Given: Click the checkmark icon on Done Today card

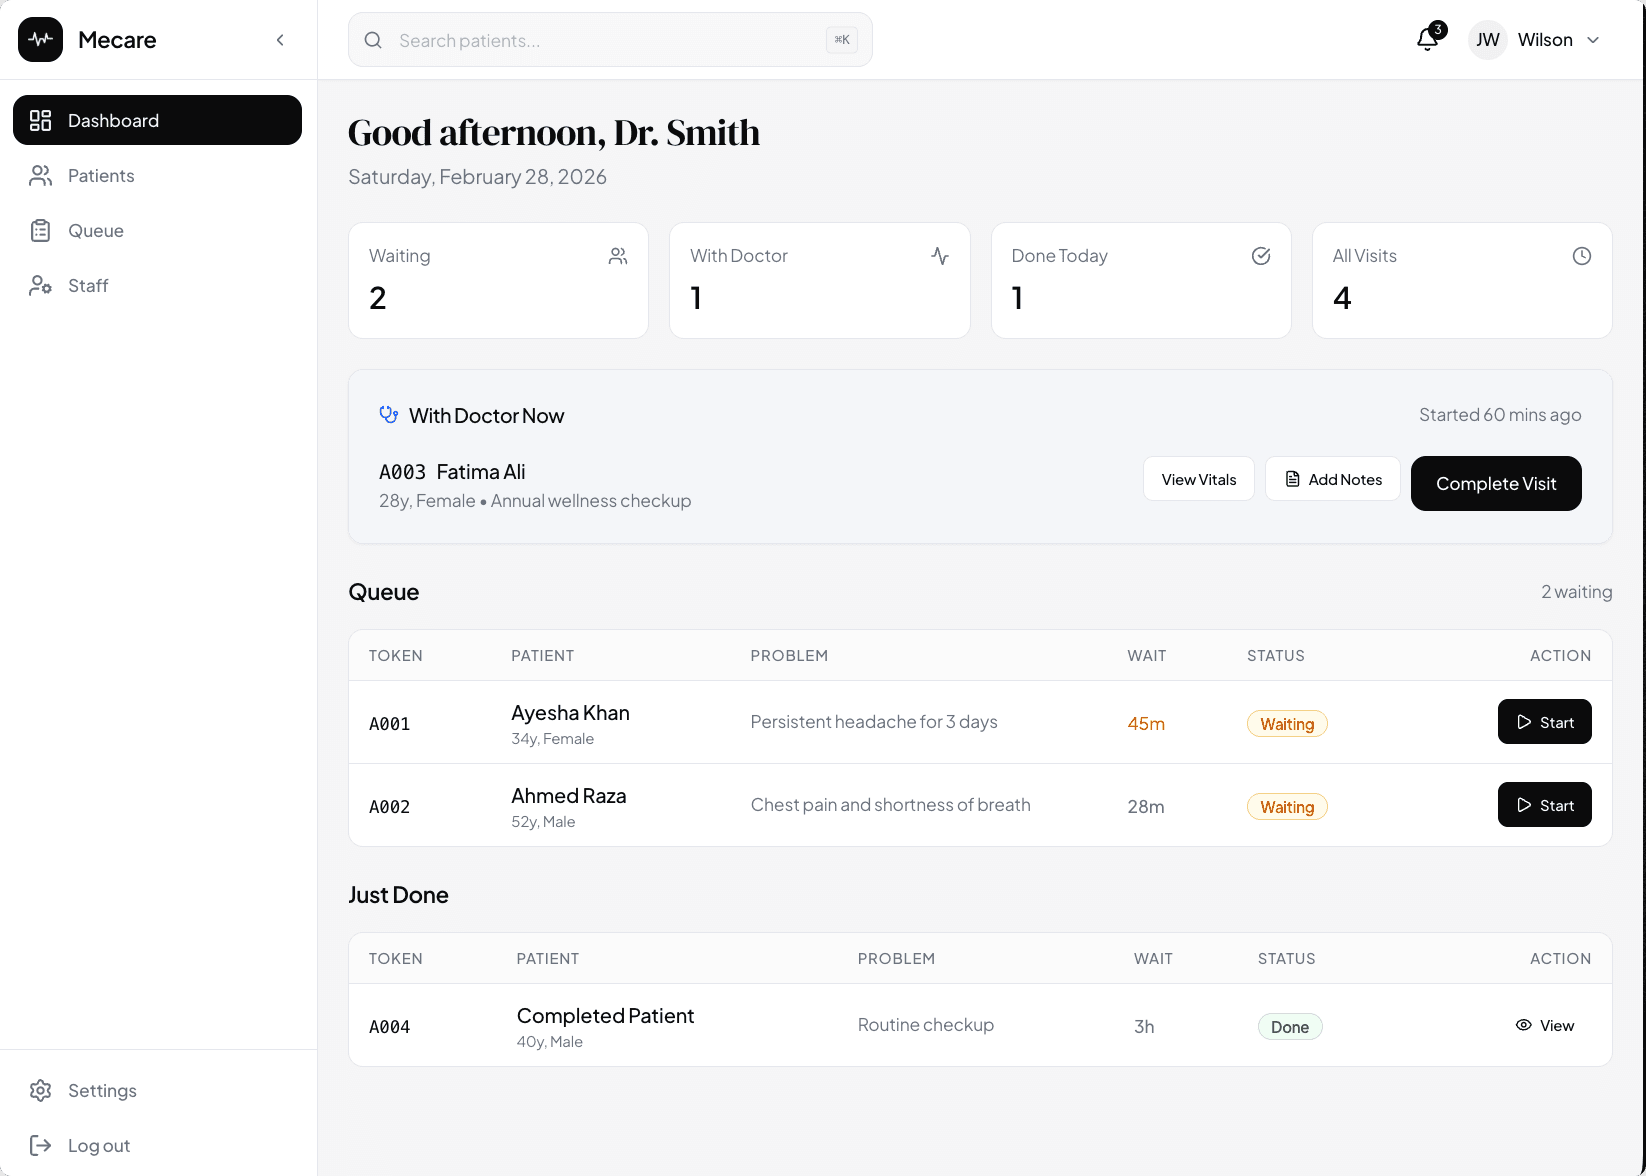Looking at the screenshot, I should pos(1261,256).
